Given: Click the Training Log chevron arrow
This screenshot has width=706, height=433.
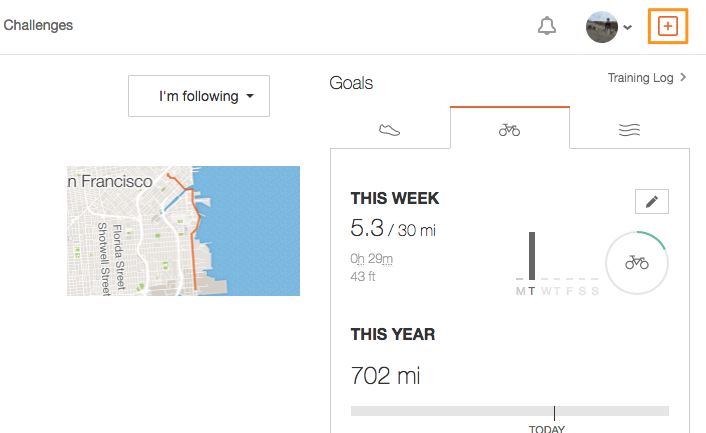Looking at the screenshot, I should 683,77.
